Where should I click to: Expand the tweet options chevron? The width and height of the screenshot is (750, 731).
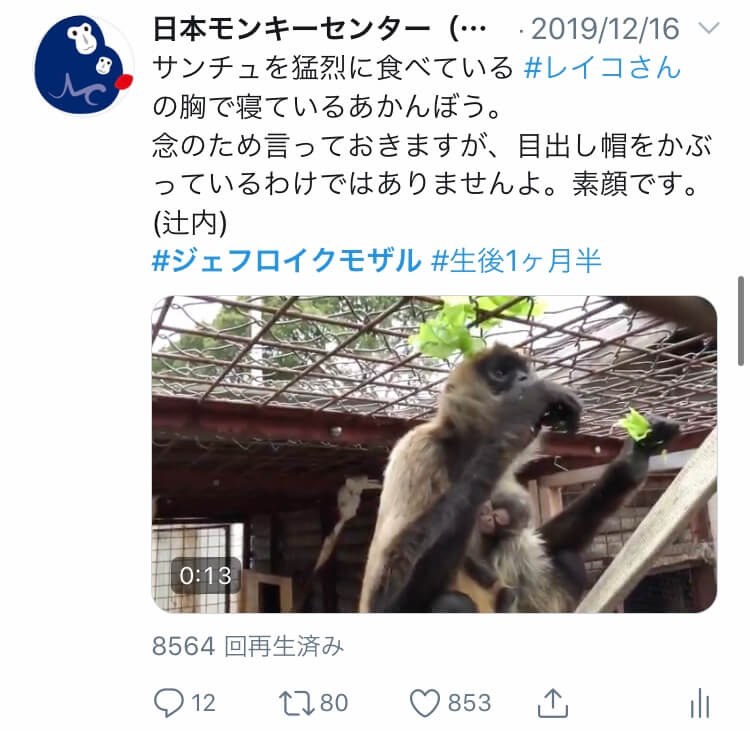(709, 28)
